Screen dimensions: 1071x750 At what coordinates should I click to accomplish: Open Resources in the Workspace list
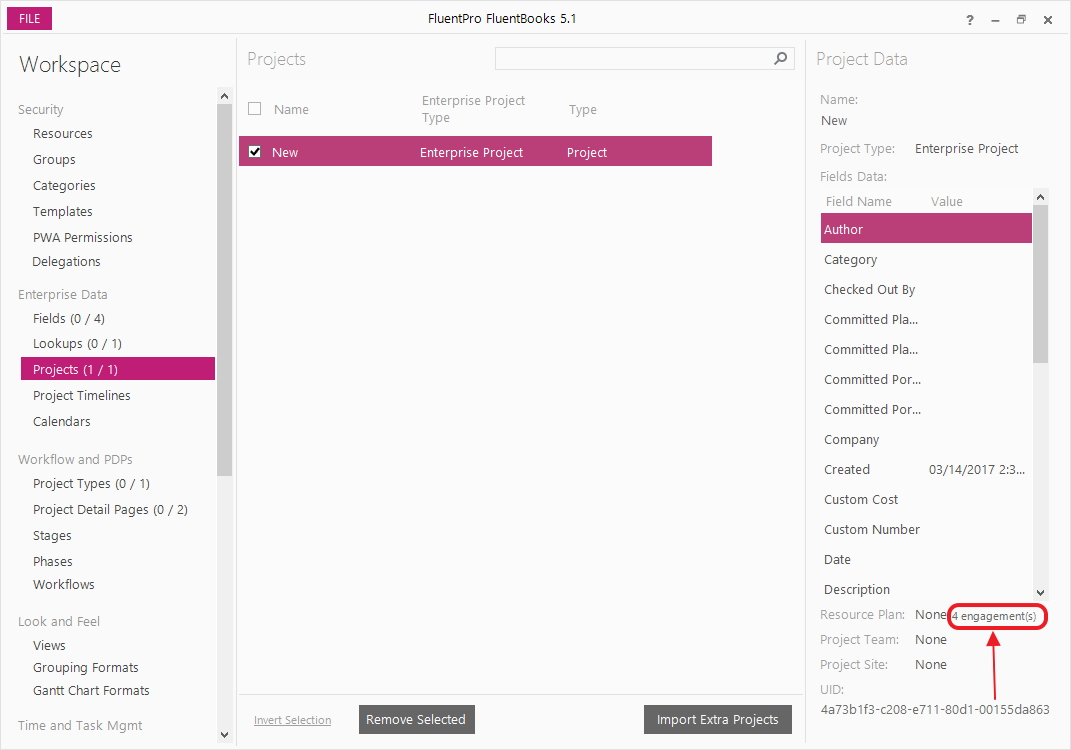click(63, 134)
